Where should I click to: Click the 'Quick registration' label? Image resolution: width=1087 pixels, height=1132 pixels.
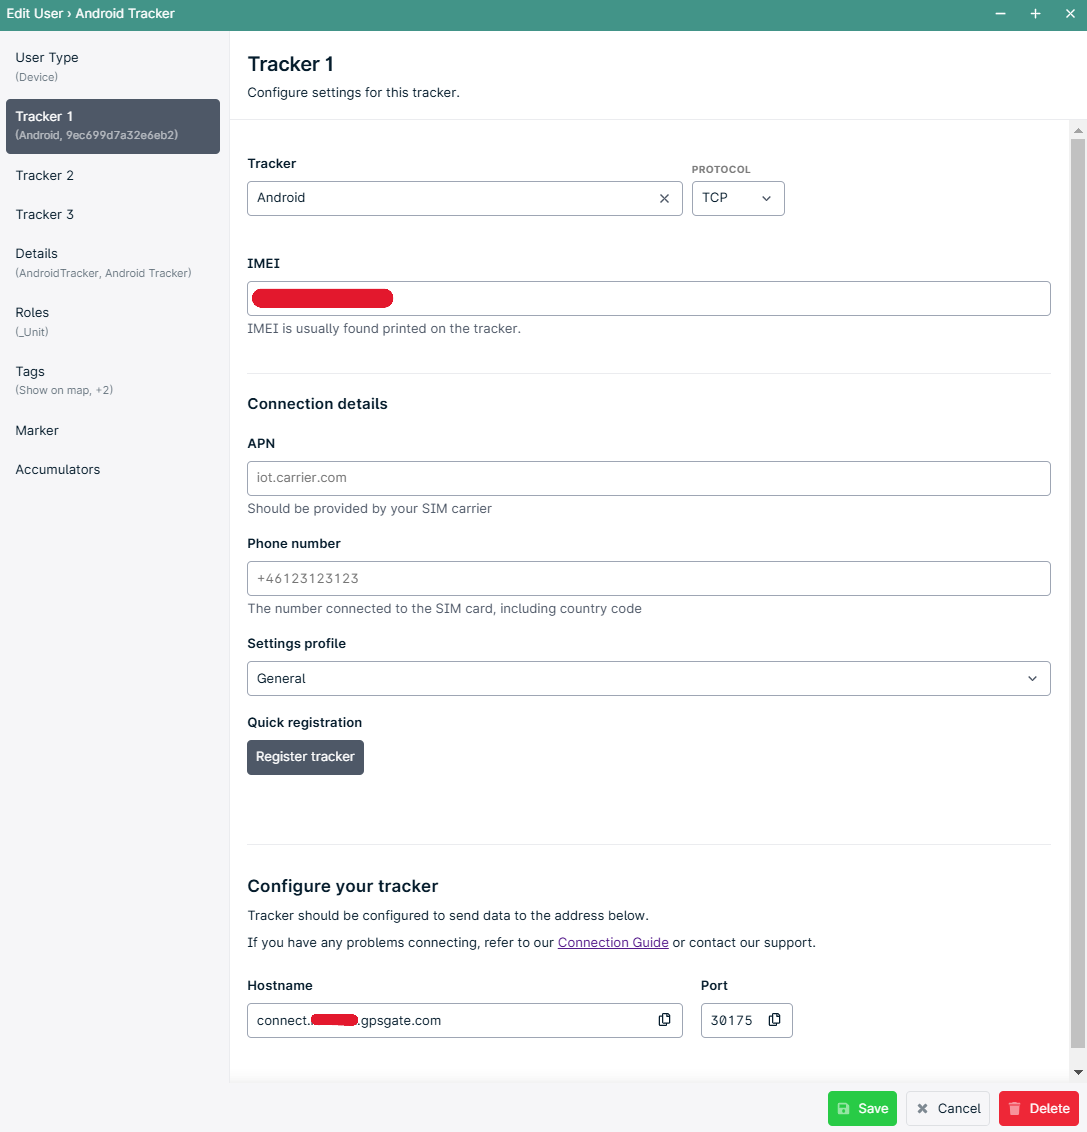305,723
